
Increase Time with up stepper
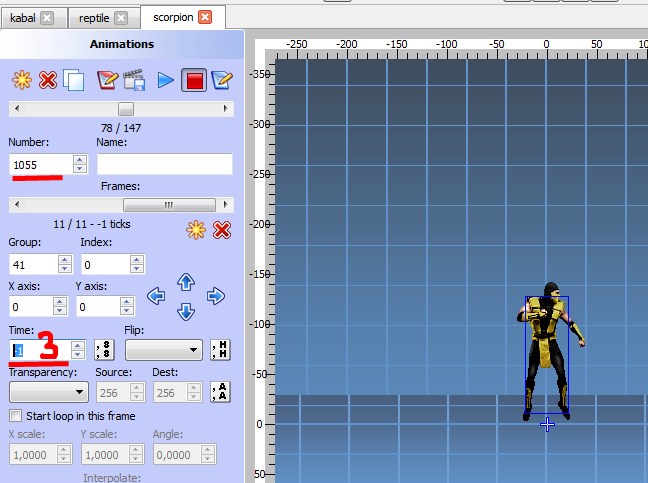coord(78,345)
